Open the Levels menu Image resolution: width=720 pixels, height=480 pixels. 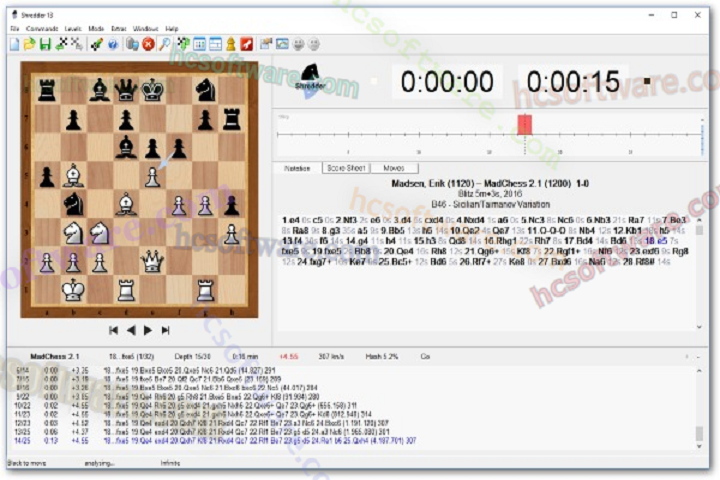(73, 29)
